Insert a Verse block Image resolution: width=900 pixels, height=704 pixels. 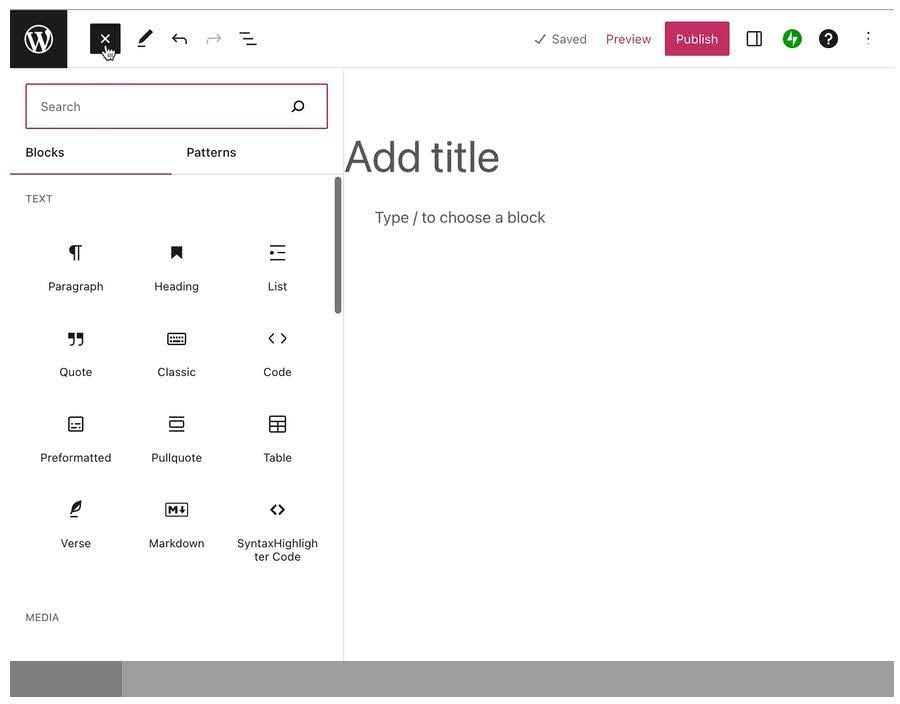[x=74, y=521]
